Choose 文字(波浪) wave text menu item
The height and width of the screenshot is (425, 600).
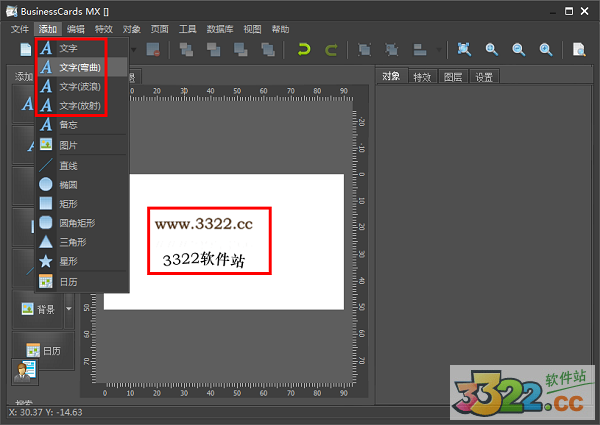coord(82,86)
